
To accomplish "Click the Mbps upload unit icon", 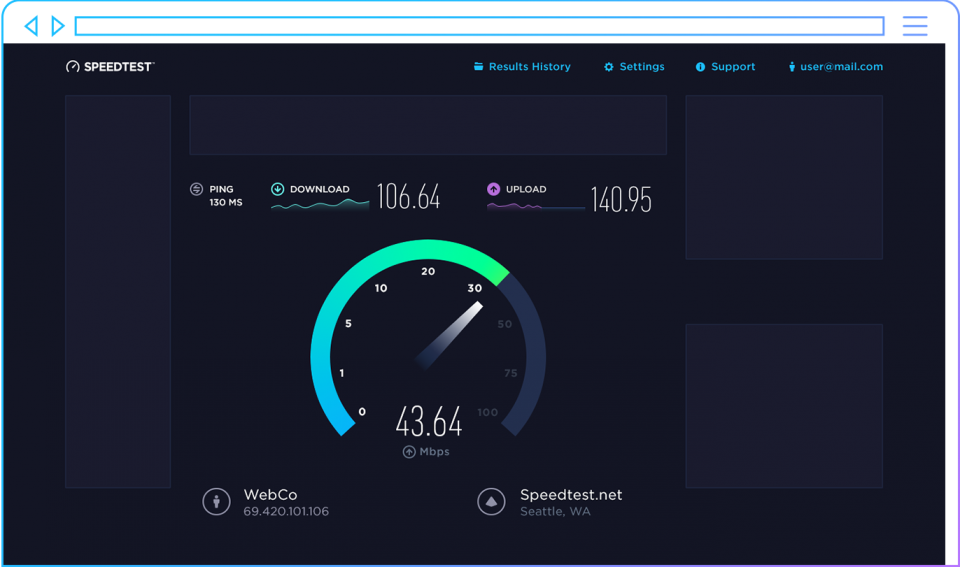I will [409, 452].
